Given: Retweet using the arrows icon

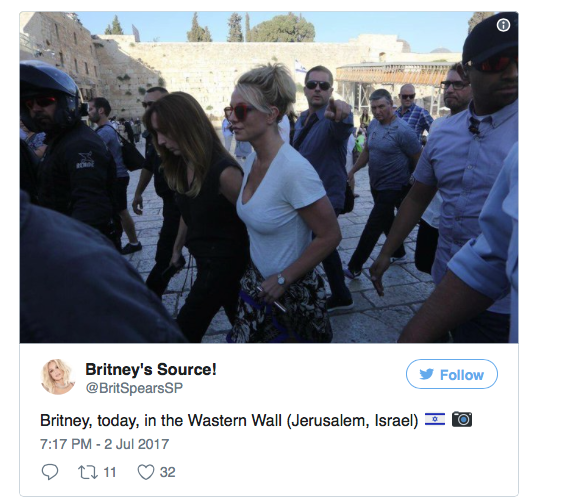Looking at the screenshot, I should pyautogui.click(x=88, y=472).
